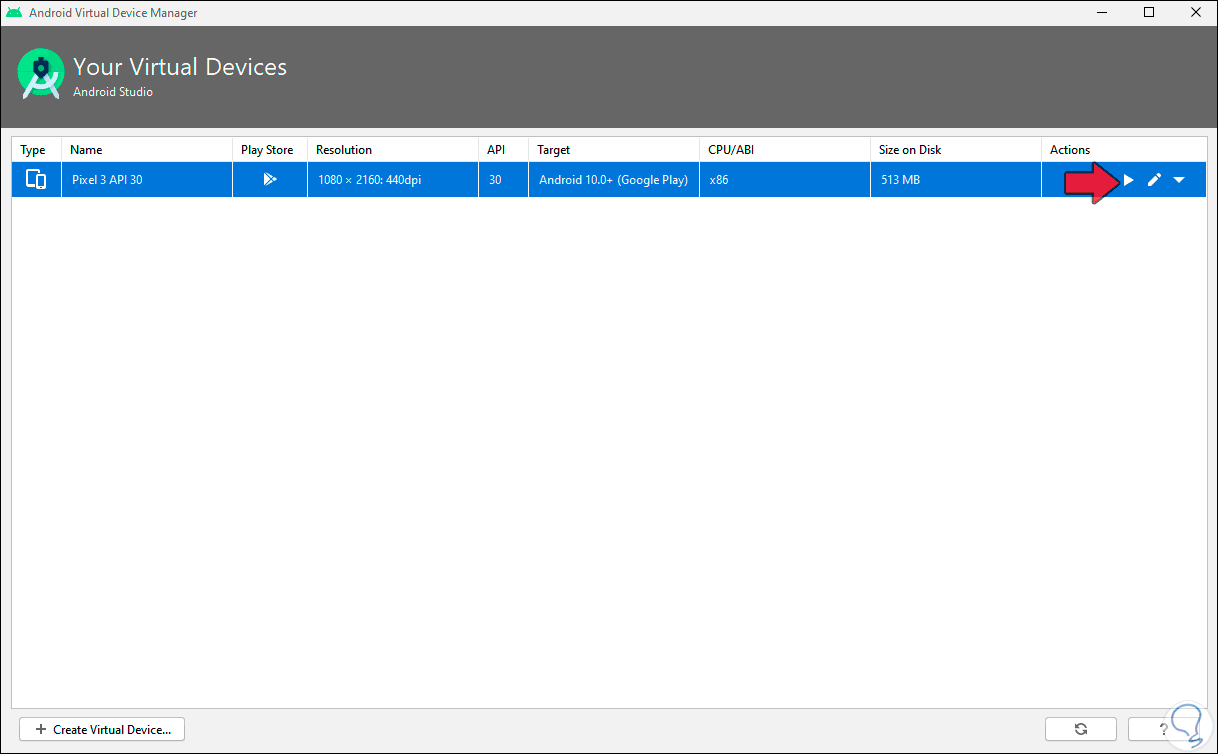
Task: Click Create Virtual Device button
Action: [x=102, y=729]
